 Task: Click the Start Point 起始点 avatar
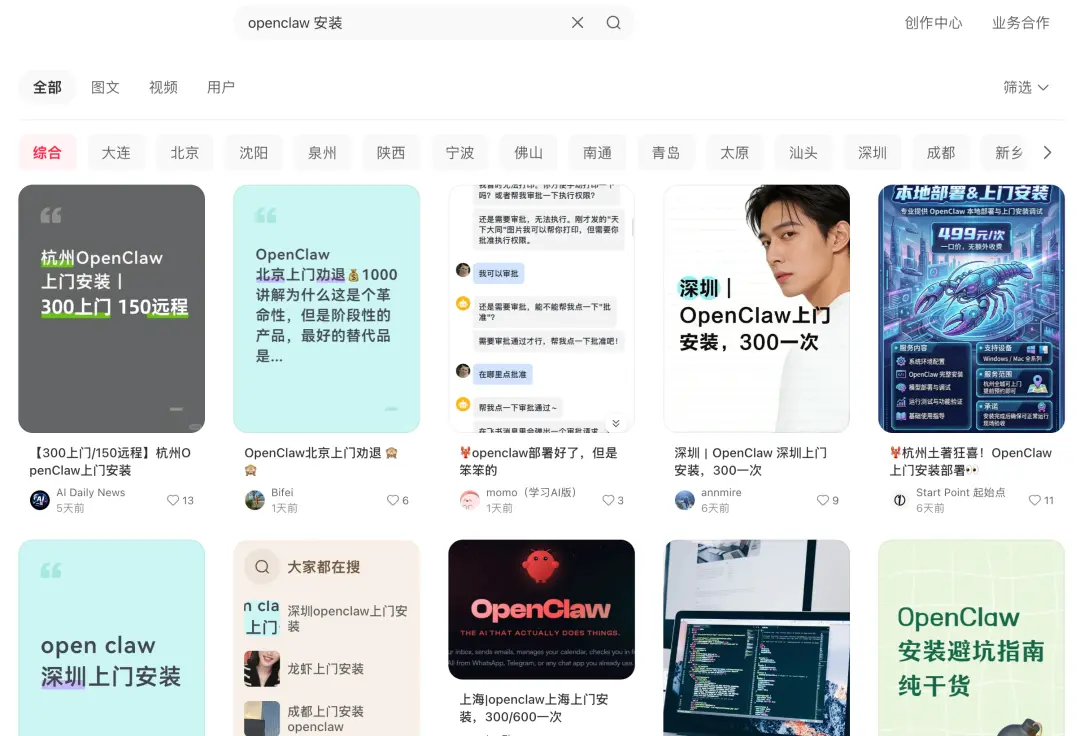pyautogui.click(x=899, y=500)
